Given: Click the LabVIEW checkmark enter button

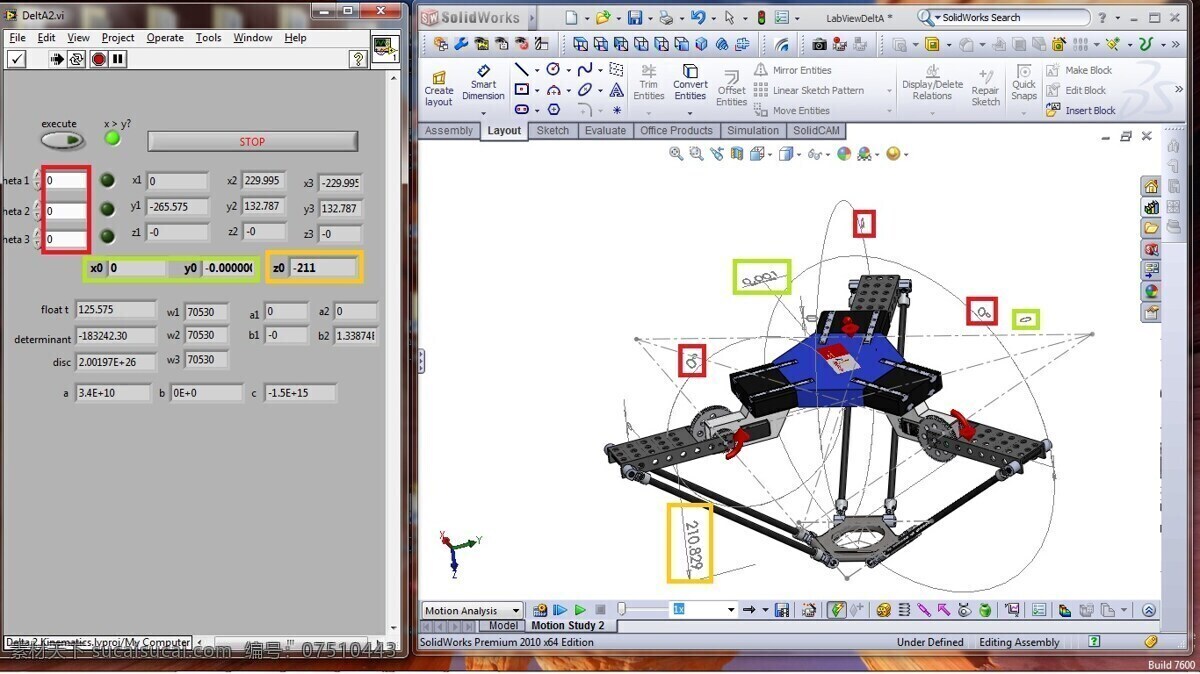Looking at the screenshot, I should [x=17, y=59].
